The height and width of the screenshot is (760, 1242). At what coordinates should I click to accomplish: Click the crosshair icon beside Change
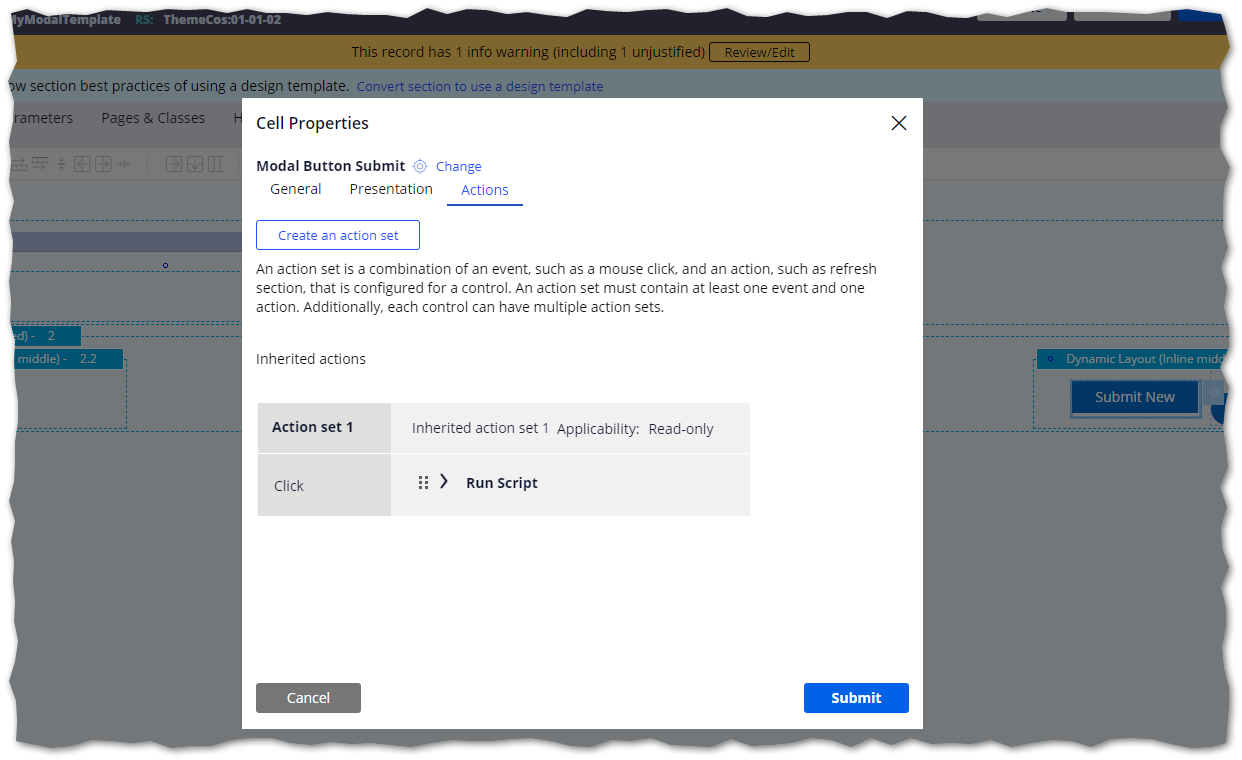(421, 166)
